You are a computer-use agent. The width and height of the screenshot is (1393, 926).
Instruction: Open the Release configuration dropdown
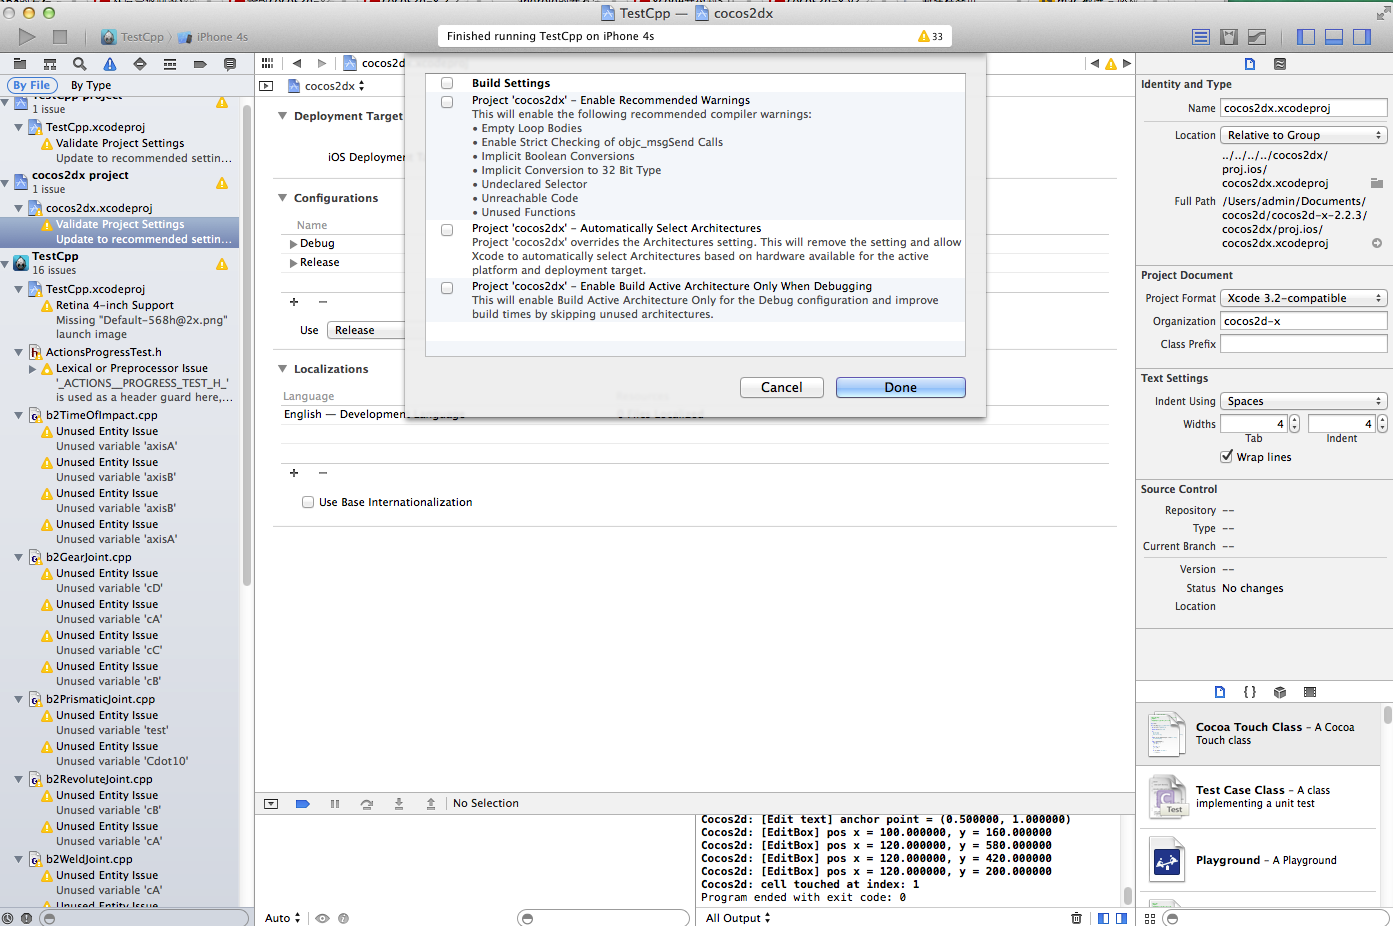tap(365, 330)
